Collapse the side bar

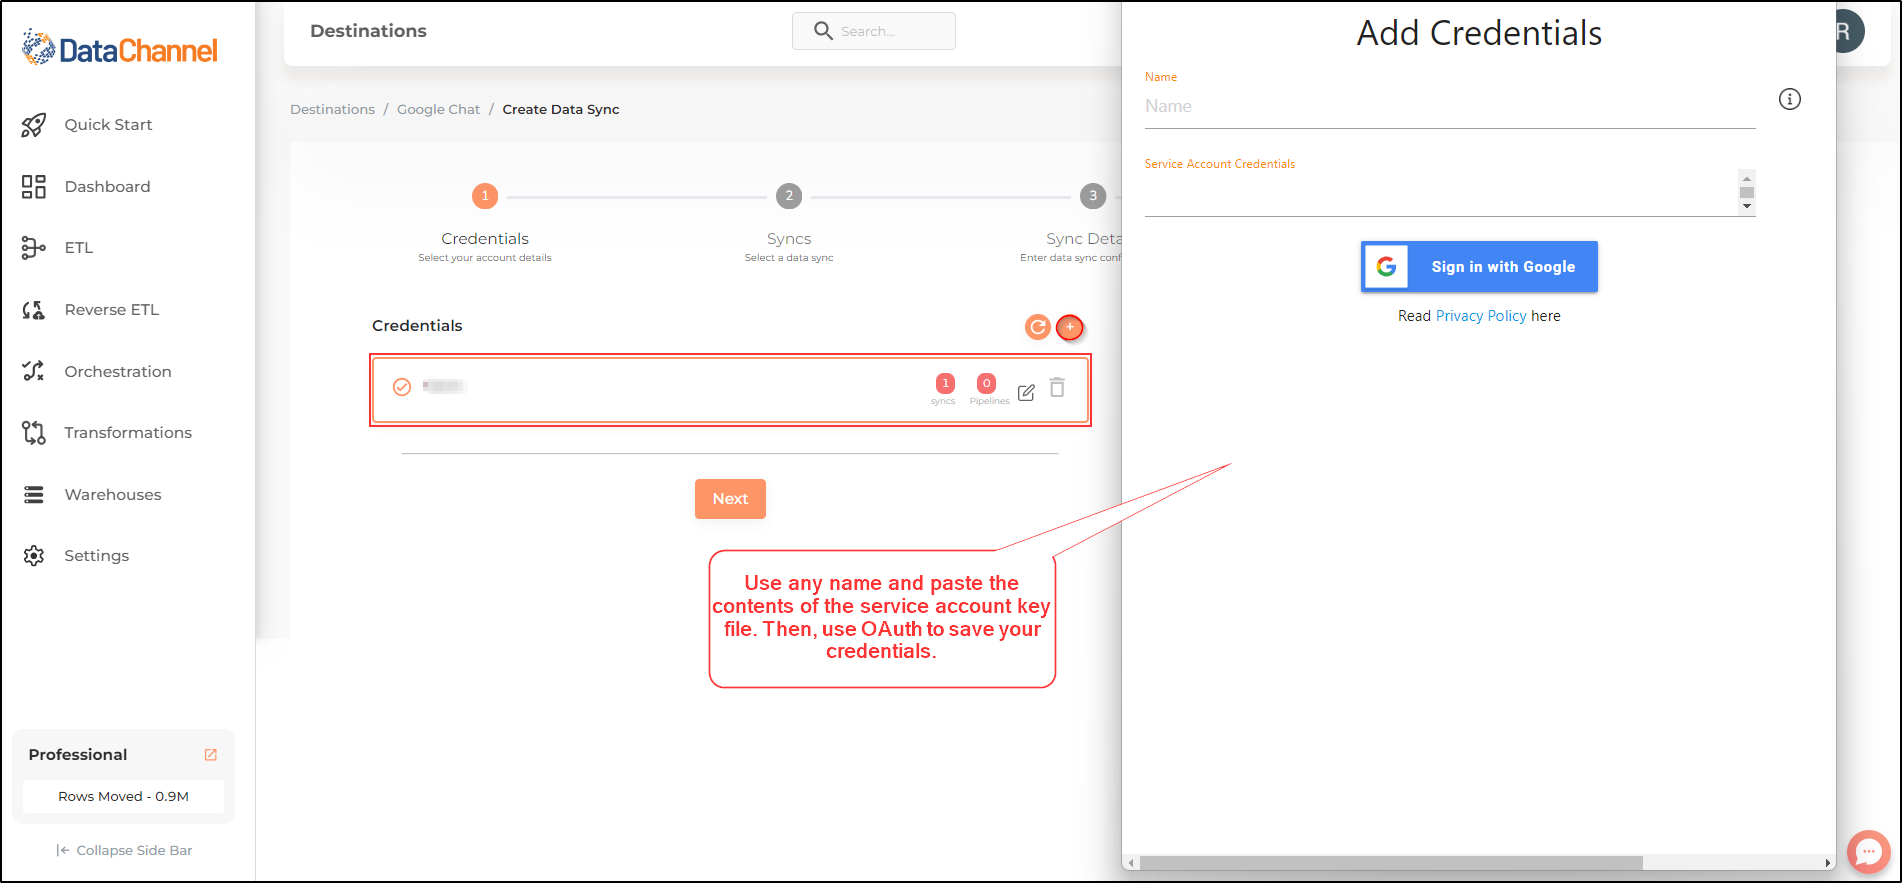124,851
